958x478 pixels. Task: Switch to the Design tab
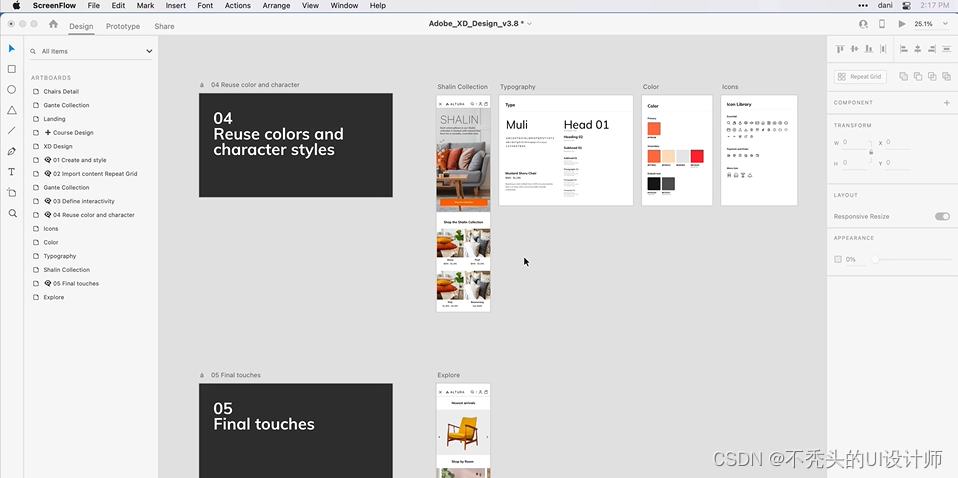[81, 26]
